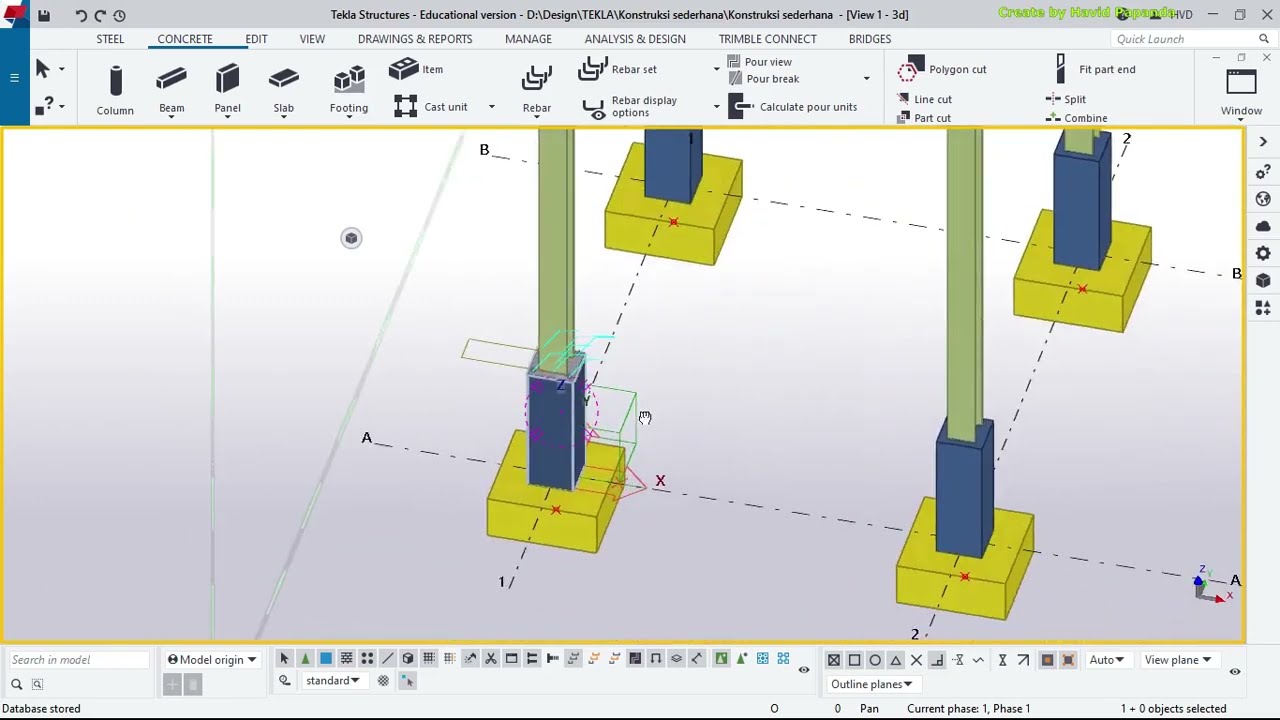The image size is (1280, 720).
Task: Click the selection filter magnifier icon
Action: tap(285, 681)
